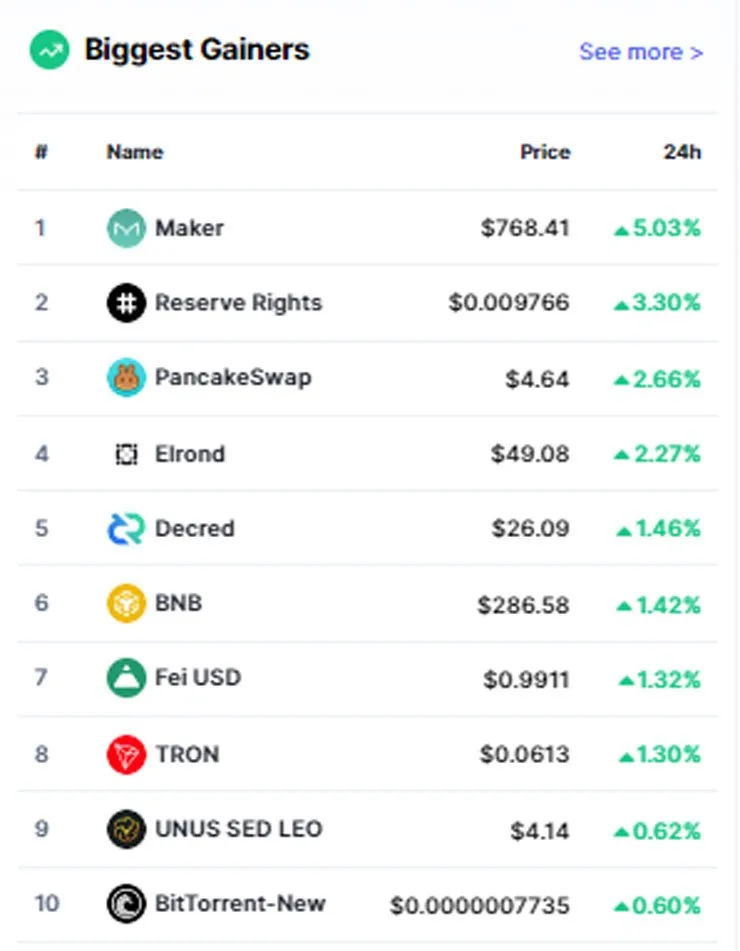Viewport: 740px width, 951px height.
Task: Click the green Biggest Gainers trend icon
Action: 50,50
